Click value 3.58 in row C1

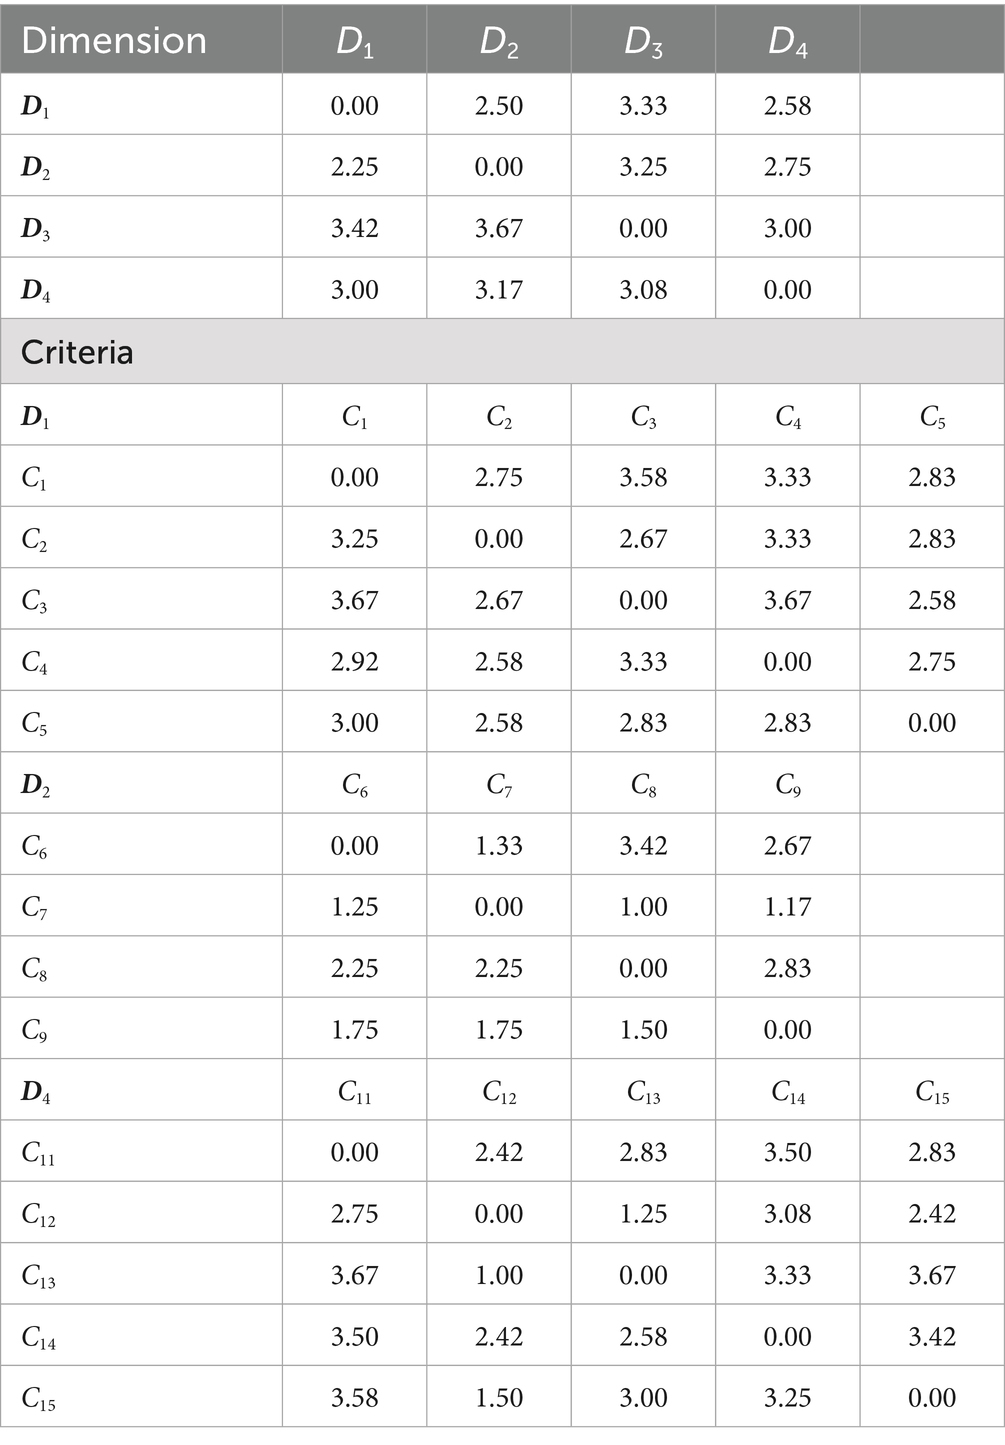(643, 477)
